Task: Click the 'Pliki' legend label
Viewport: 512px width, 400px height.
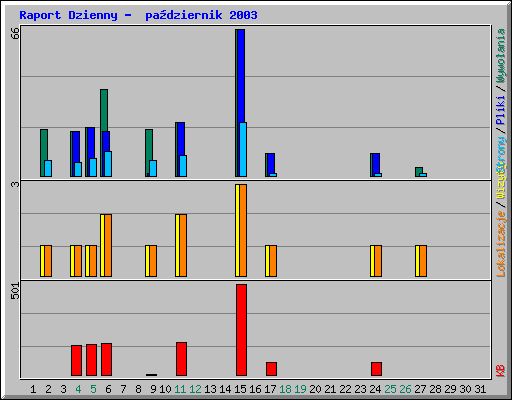Action: coord(500,111)
